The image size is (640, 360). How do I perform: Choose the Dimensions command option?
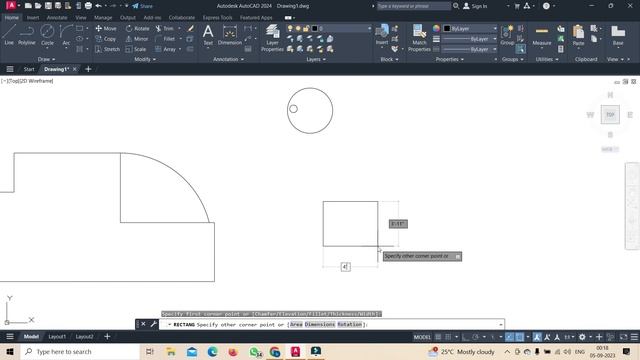click(x=320, y=324)
